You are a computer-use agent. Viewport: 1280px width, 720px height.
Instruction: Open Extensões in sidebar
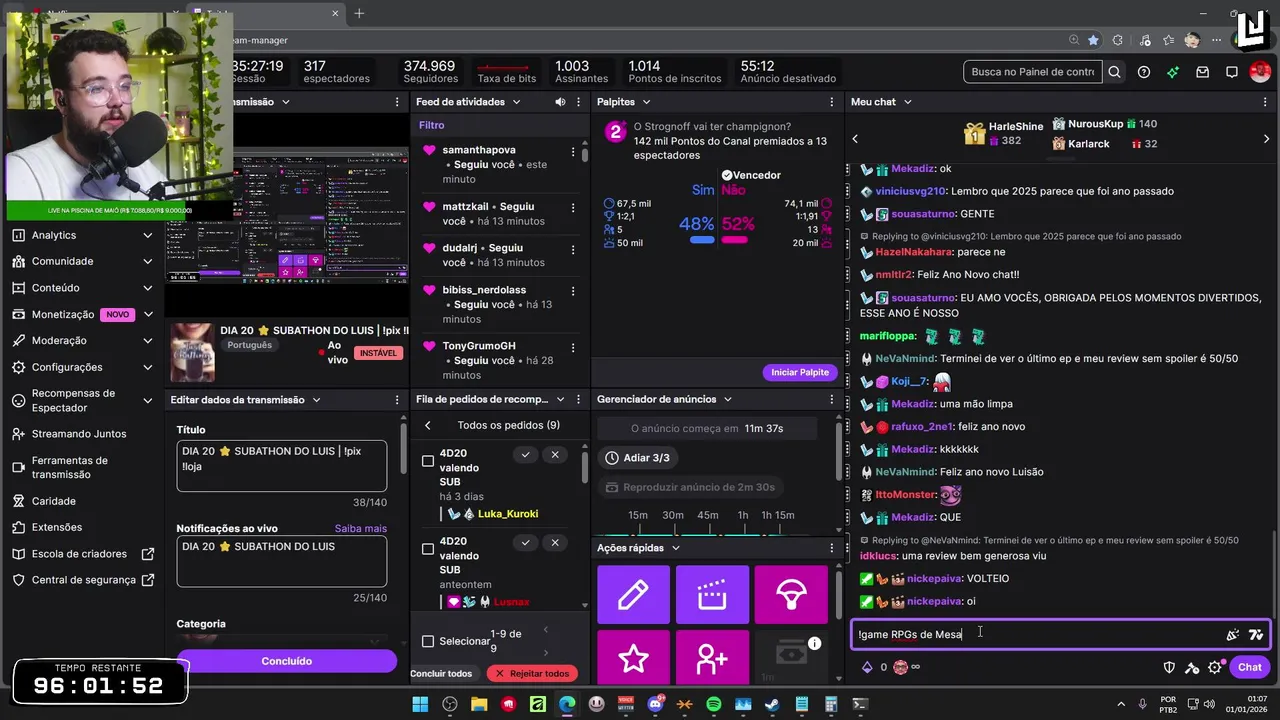point(57,527)
